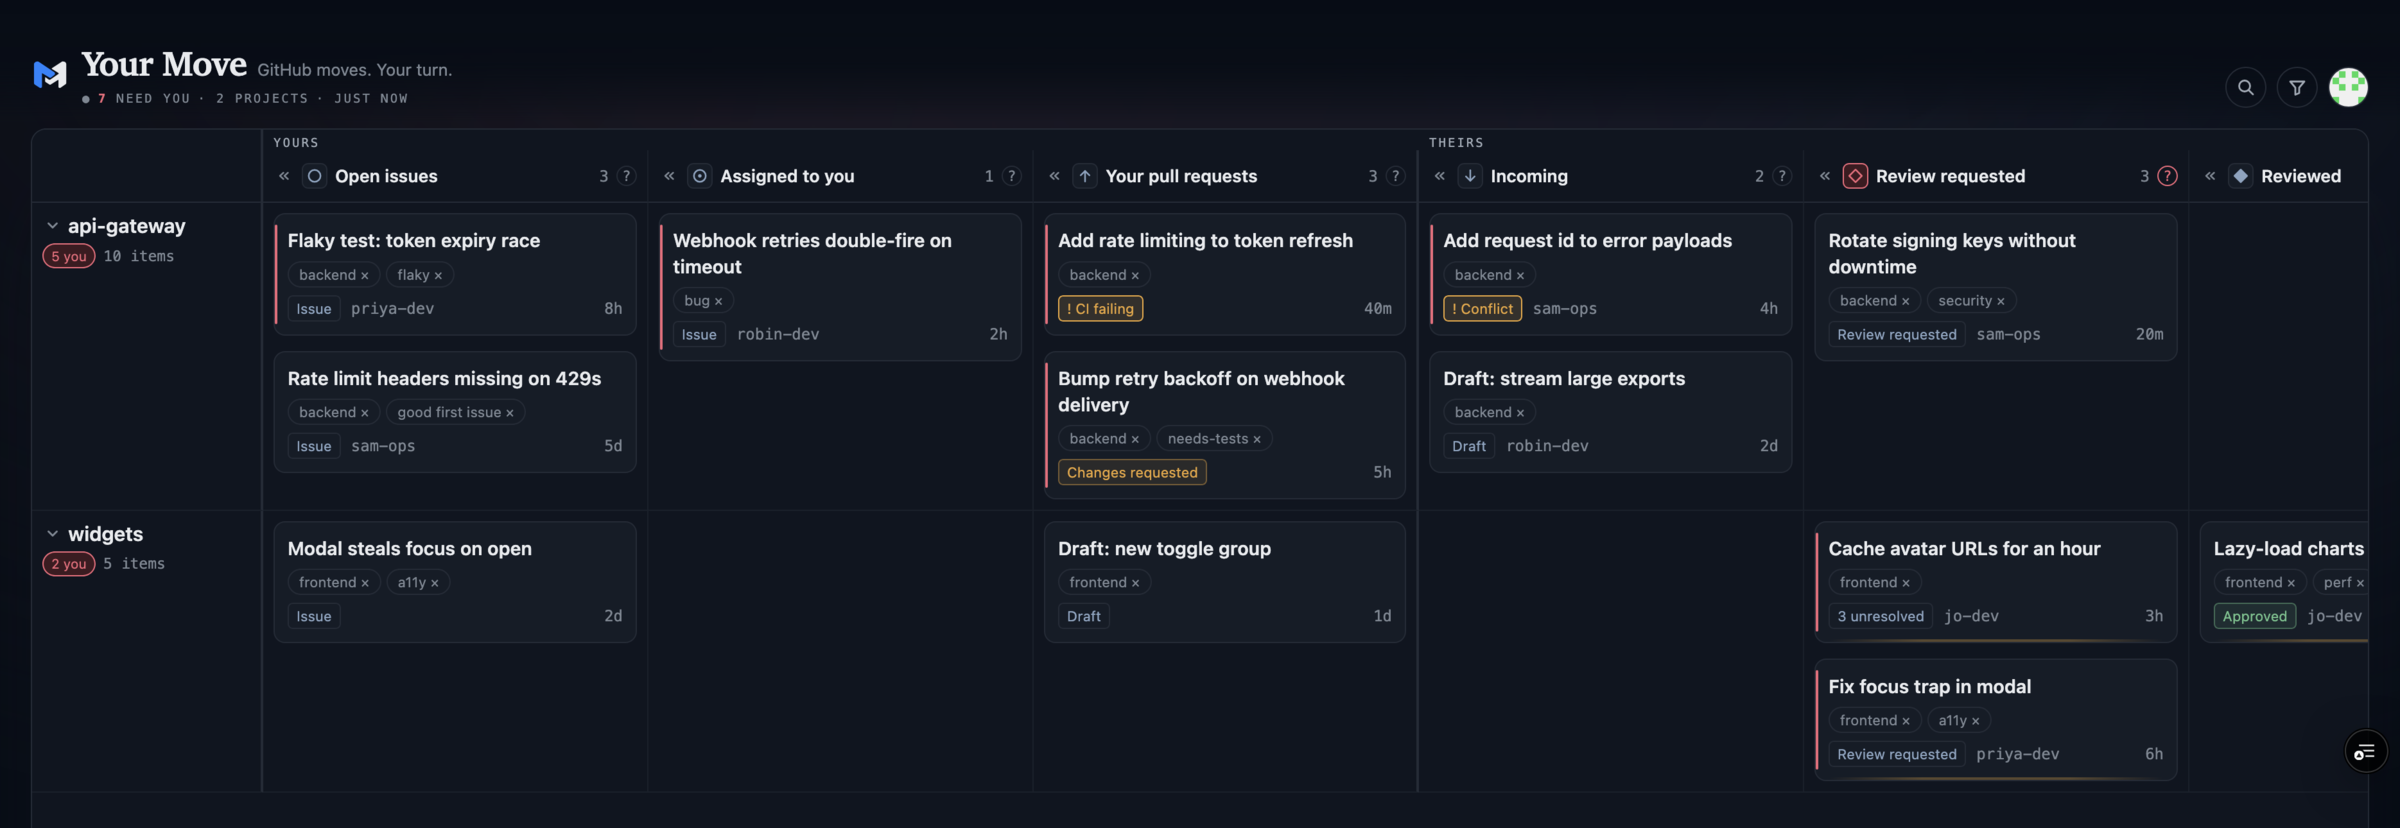Open Rotate signing keys without downtime PR

pyautogui.click(x=1995, y=287)
